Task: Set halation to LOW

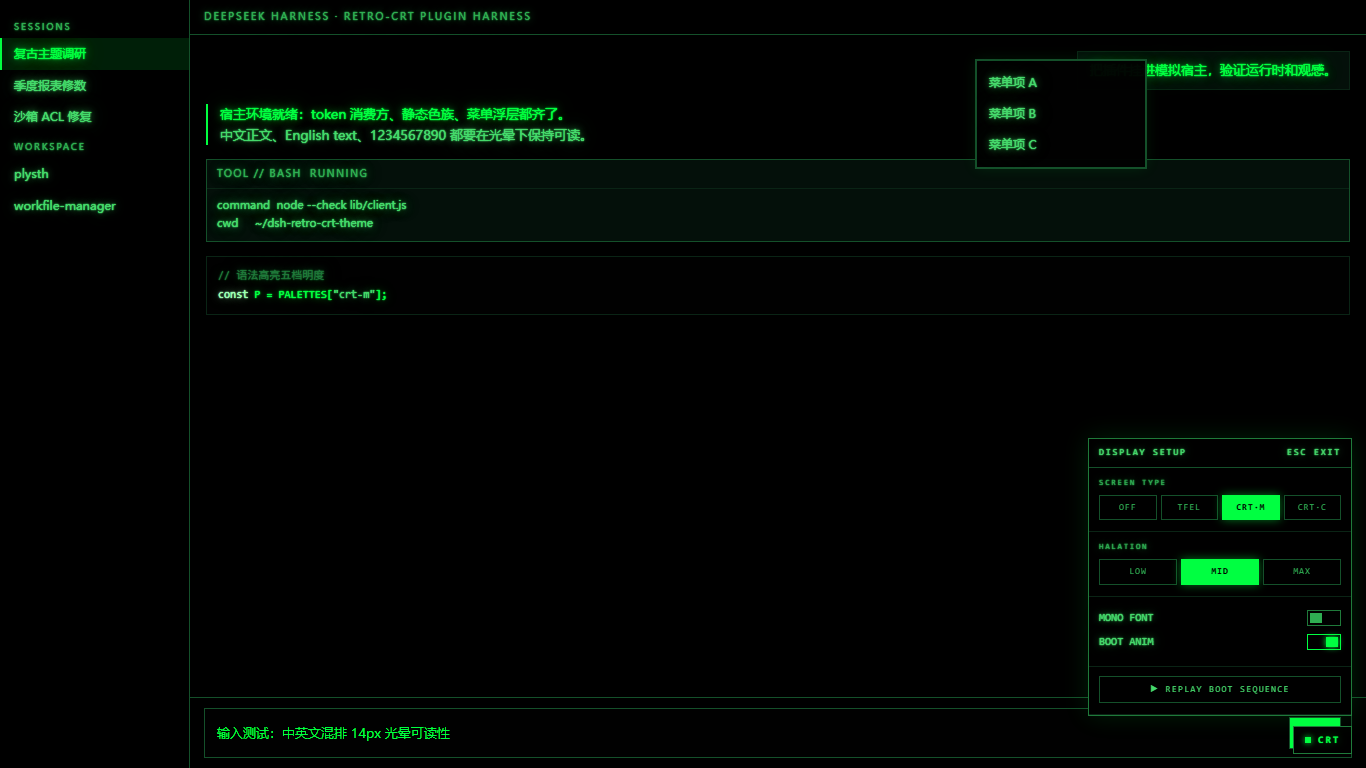Action: [1138, 572]
